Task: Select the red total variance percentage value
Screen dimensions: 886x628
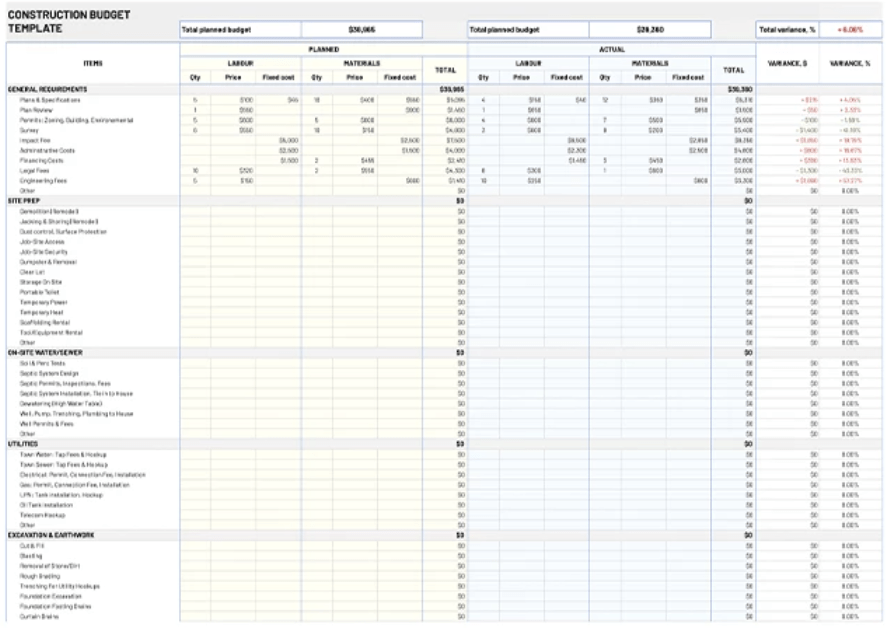Action: click(849, 30)
